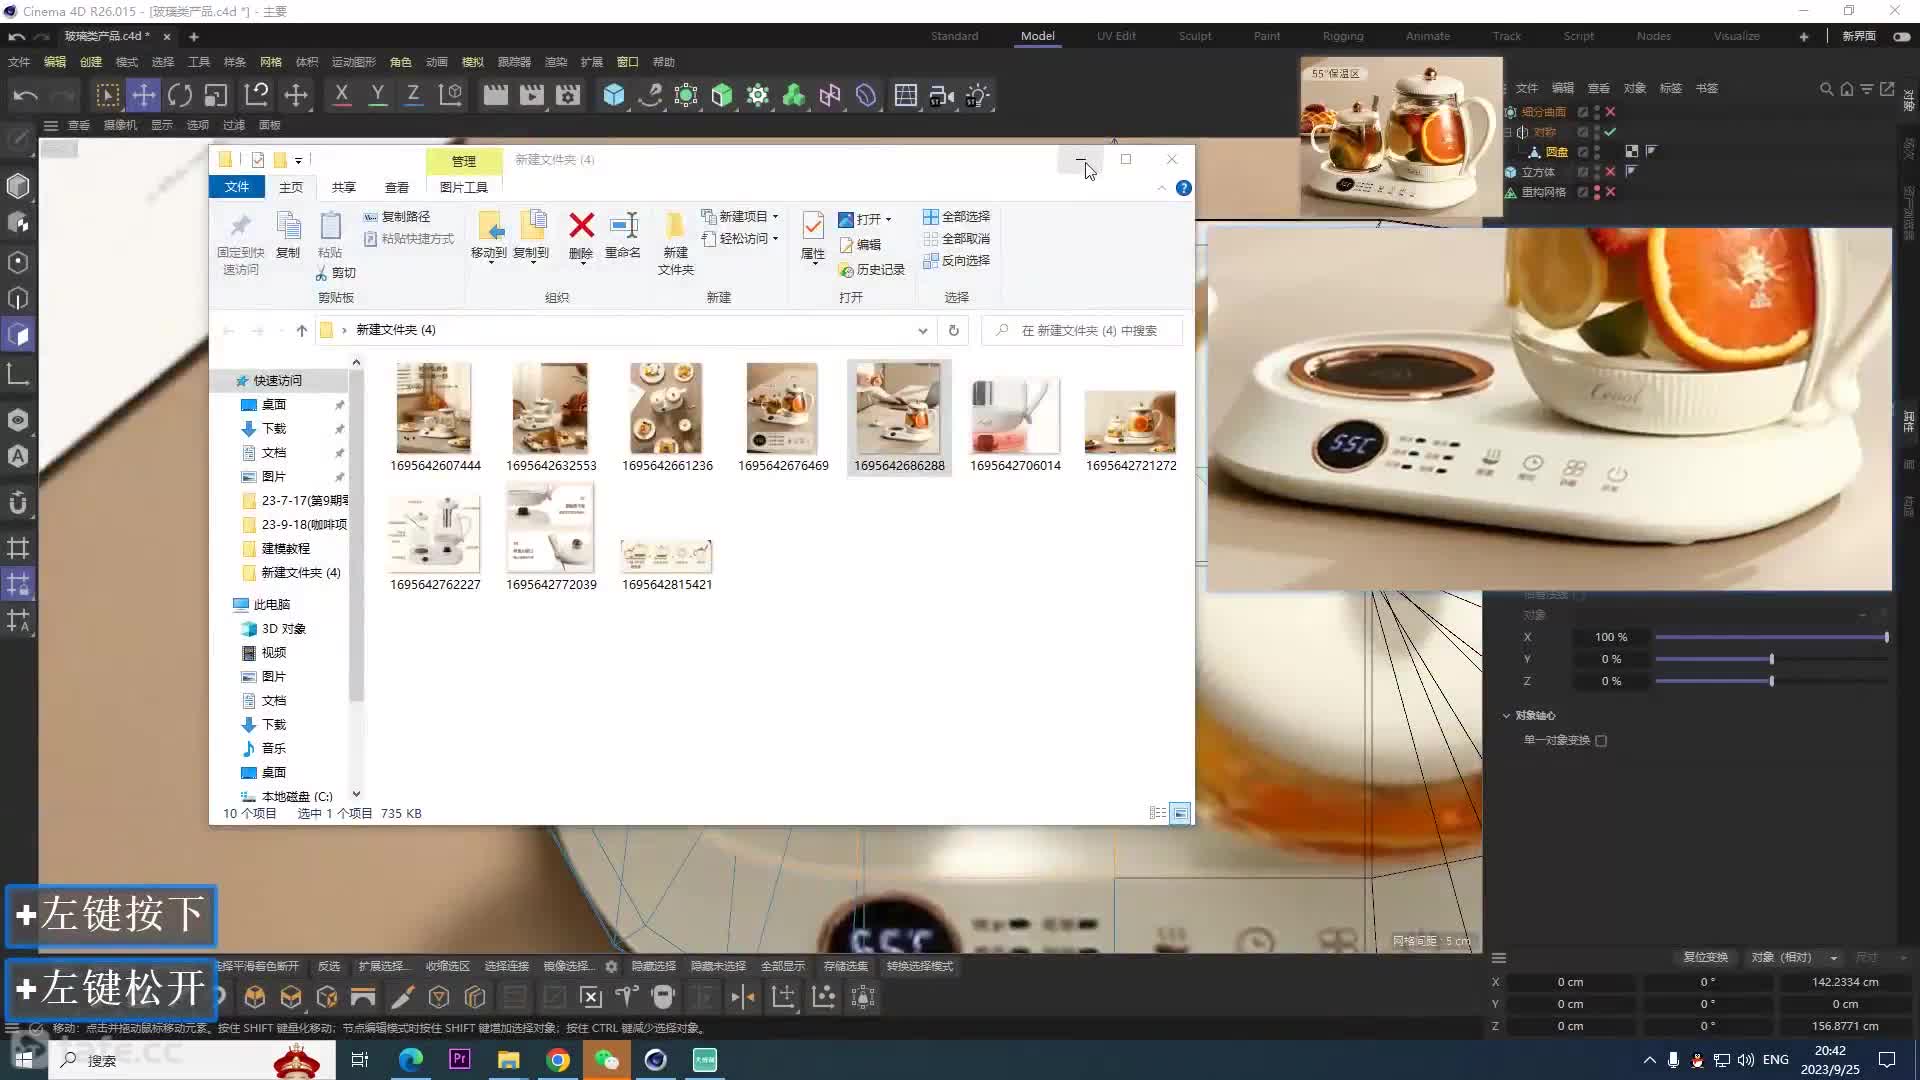
Task: Expand the Explorer address bar history dropdown
Action: (922, 330)
